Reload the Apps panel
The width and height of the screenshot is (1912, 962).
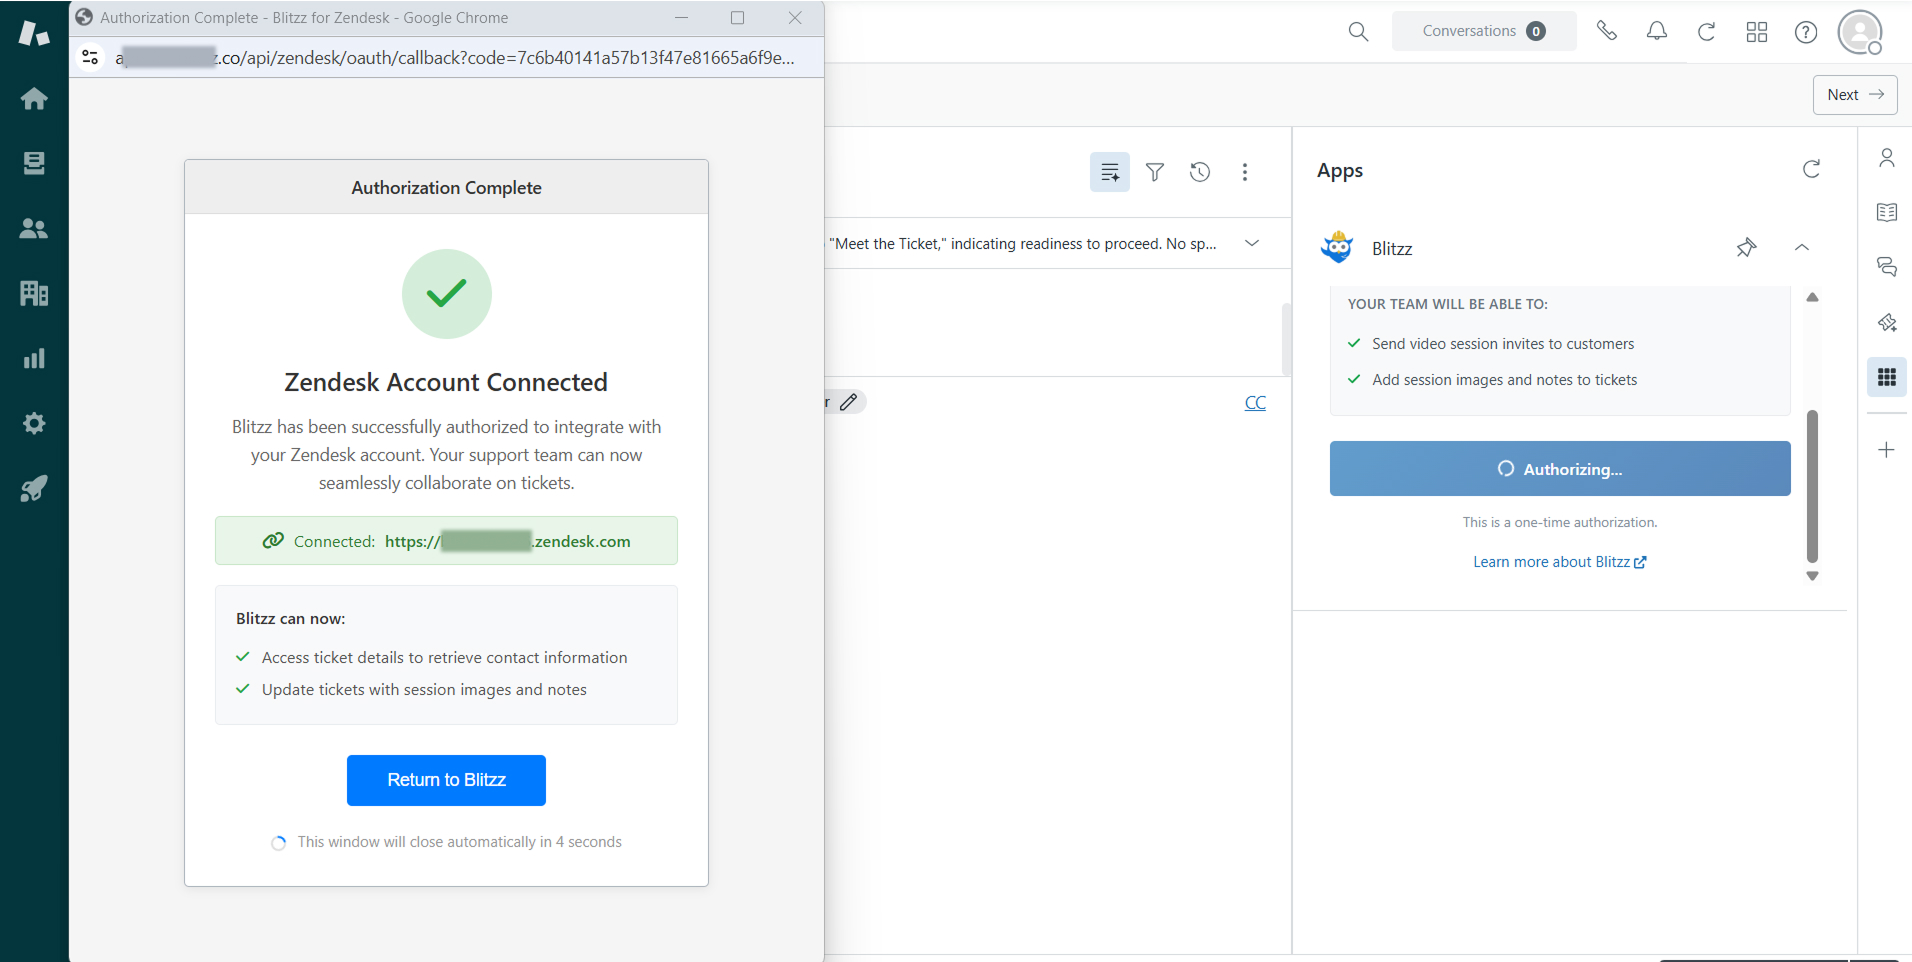click(1811, 169)
